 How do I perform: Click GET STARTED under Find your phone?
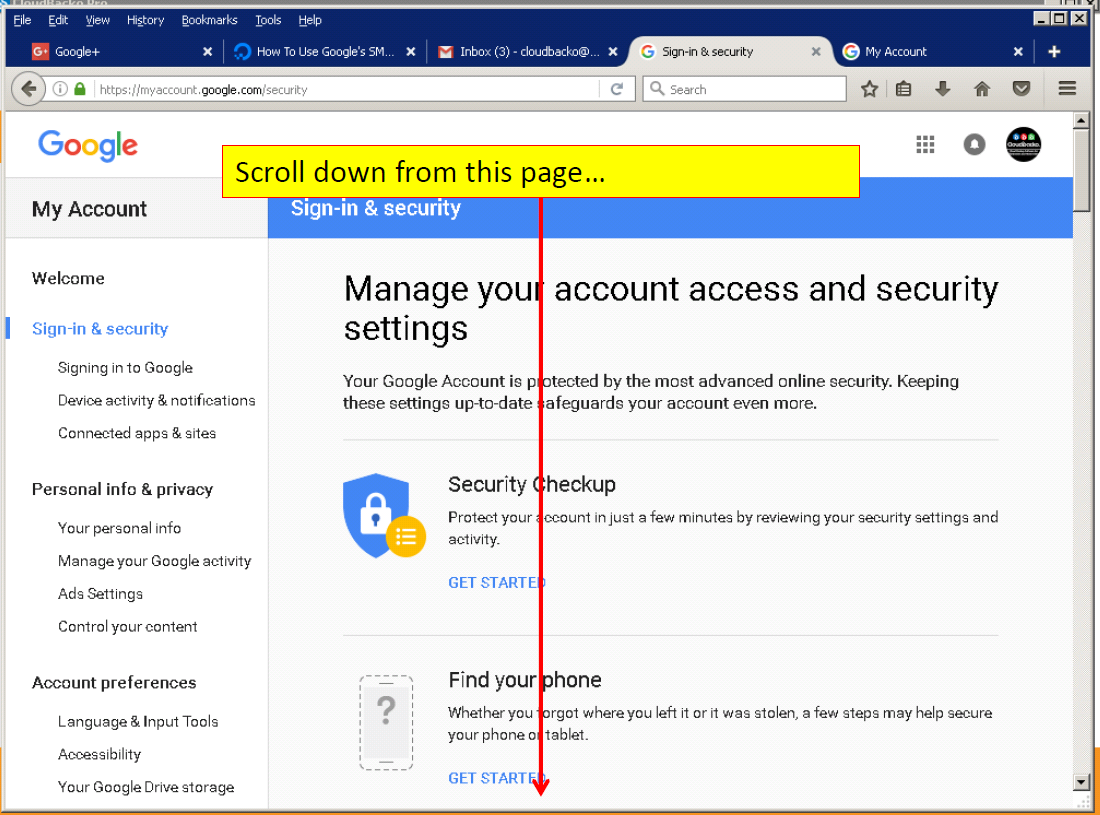[x=497, y=779]
